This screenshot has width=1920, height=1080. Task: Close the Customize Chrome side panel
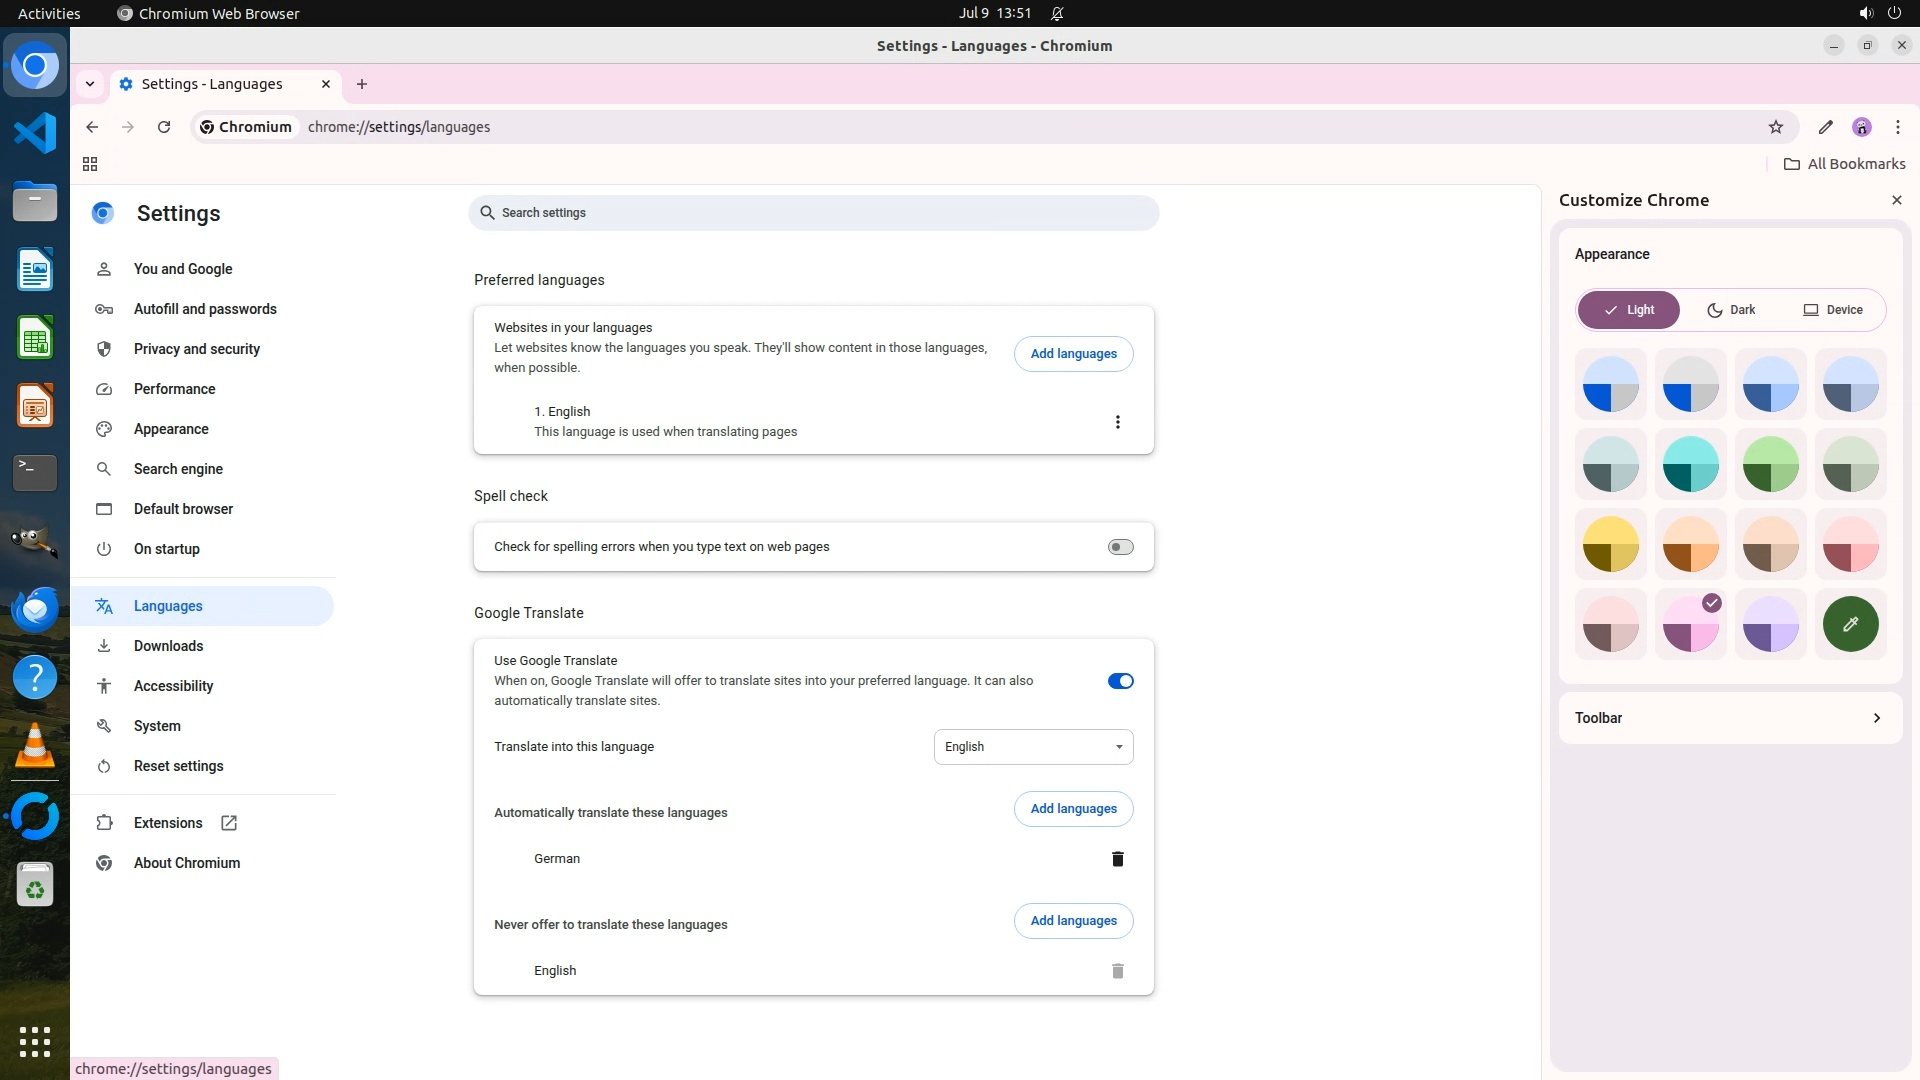point(1897,200)
